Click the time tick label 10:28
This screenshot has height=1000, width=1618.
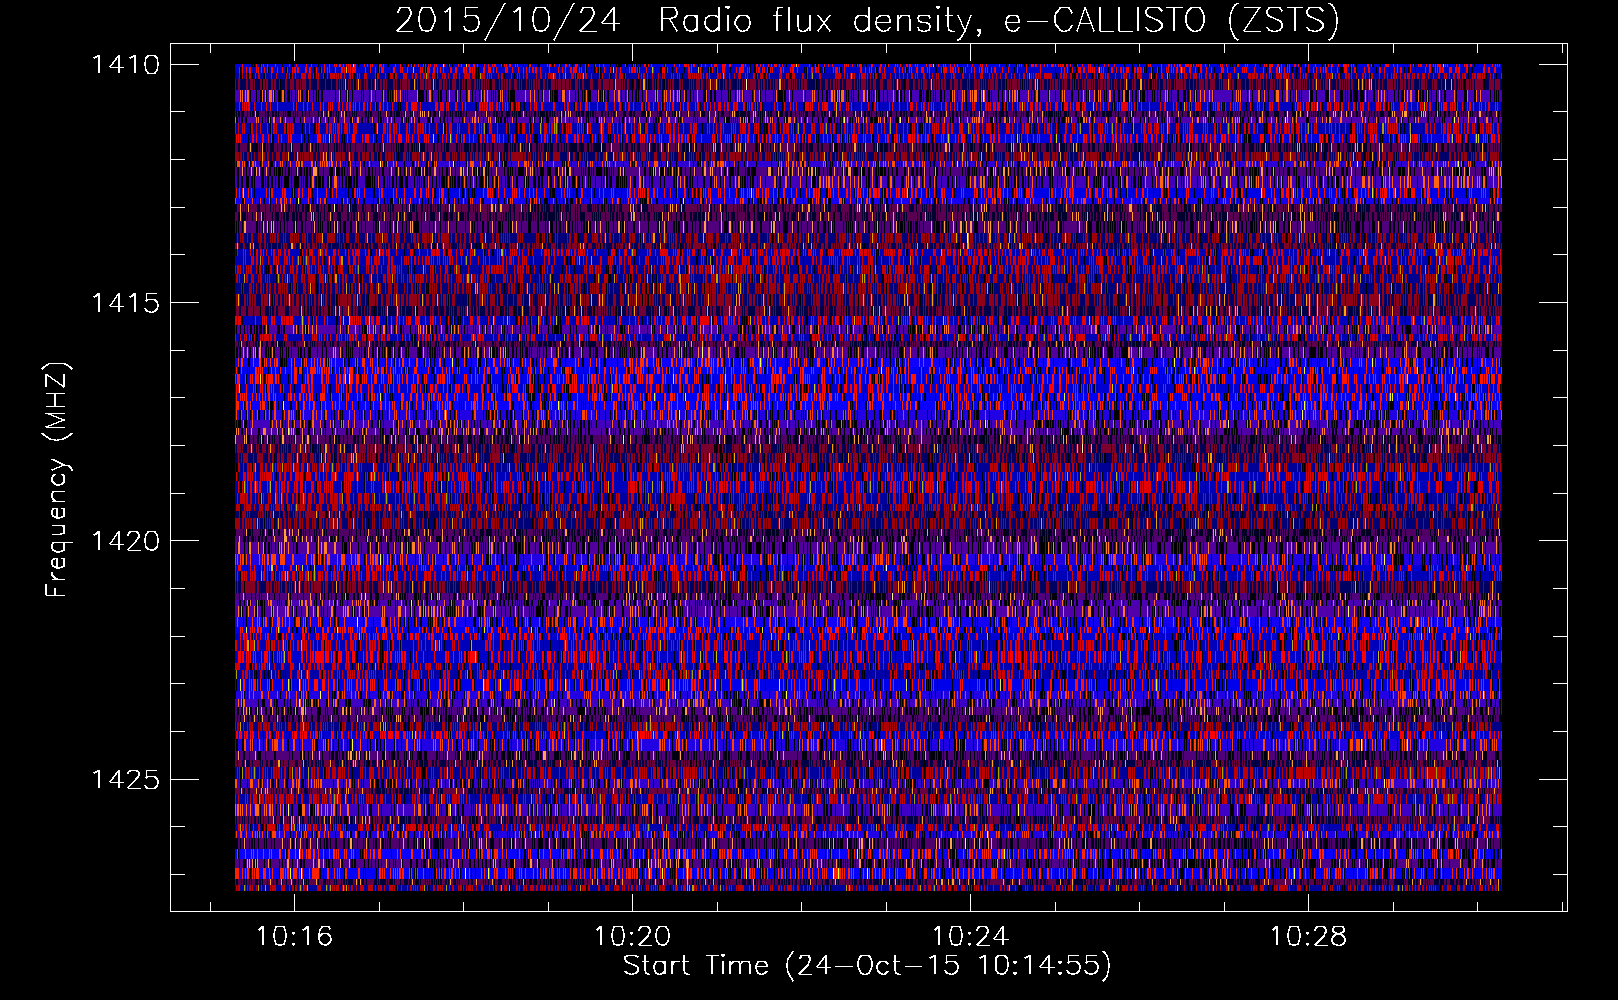click(1308, 937)
